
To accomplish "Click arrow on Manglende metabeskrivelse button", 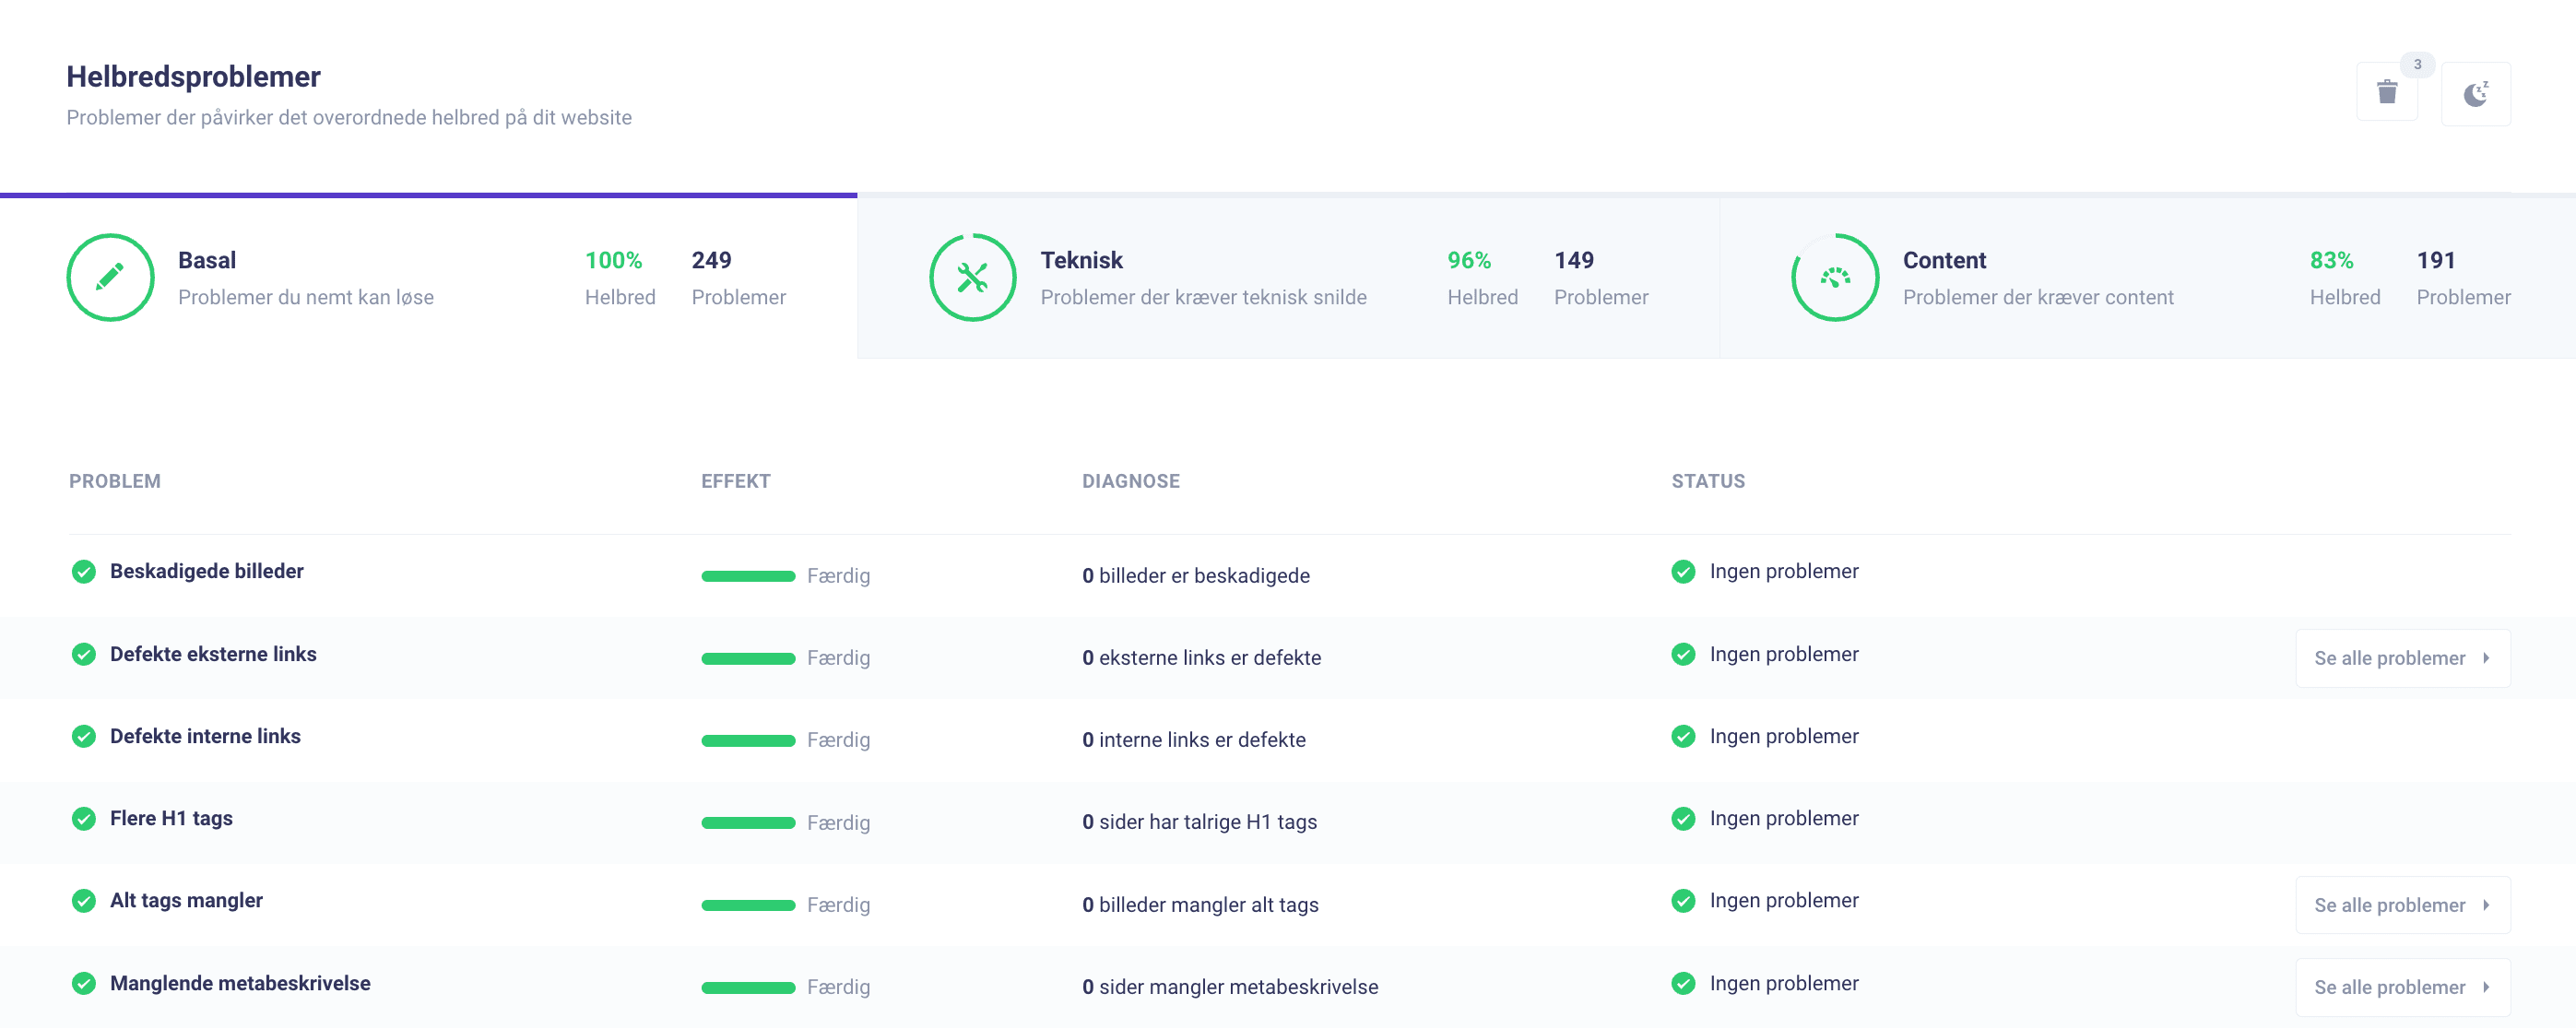I will [x=2486, y=987].
